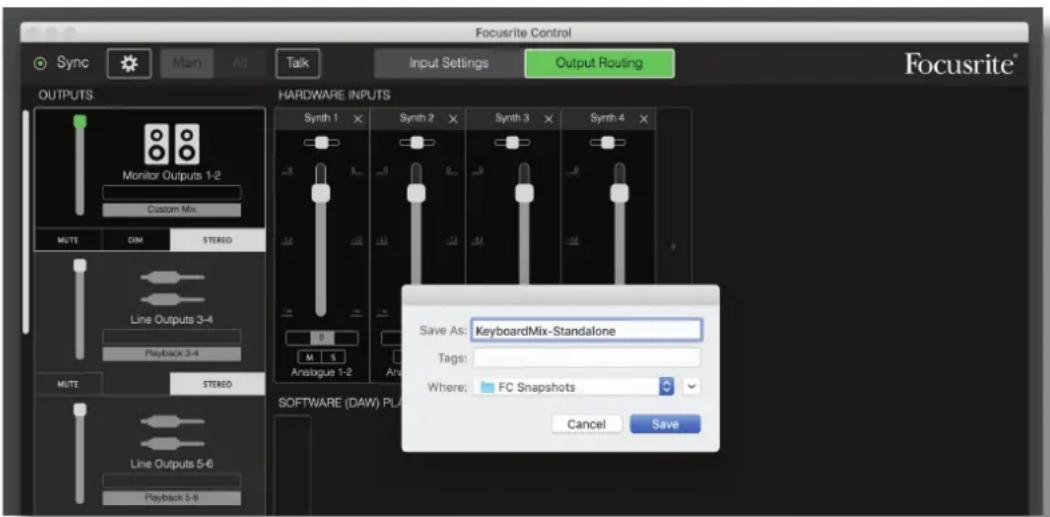Click the Synth 4 channel fader handle
This screenshot has width=1050, height=517.
pyautogui.click(x=619, y=194)
